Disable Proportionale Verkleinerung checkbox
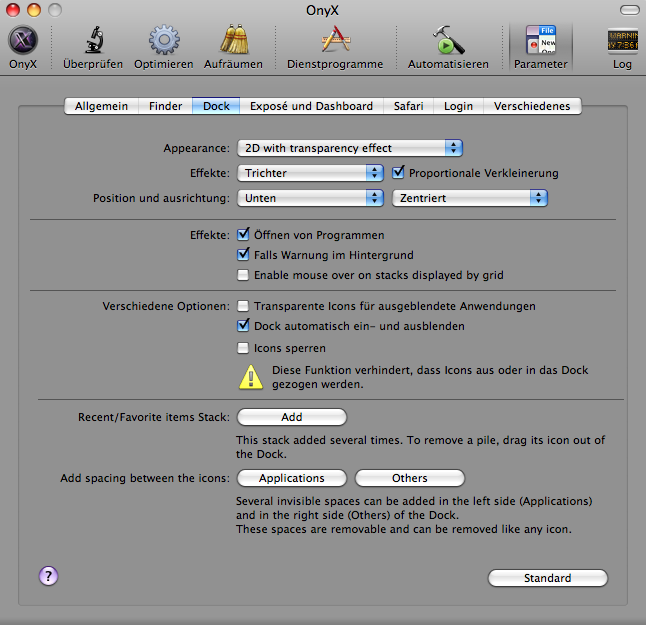 [x=399, y=173]
